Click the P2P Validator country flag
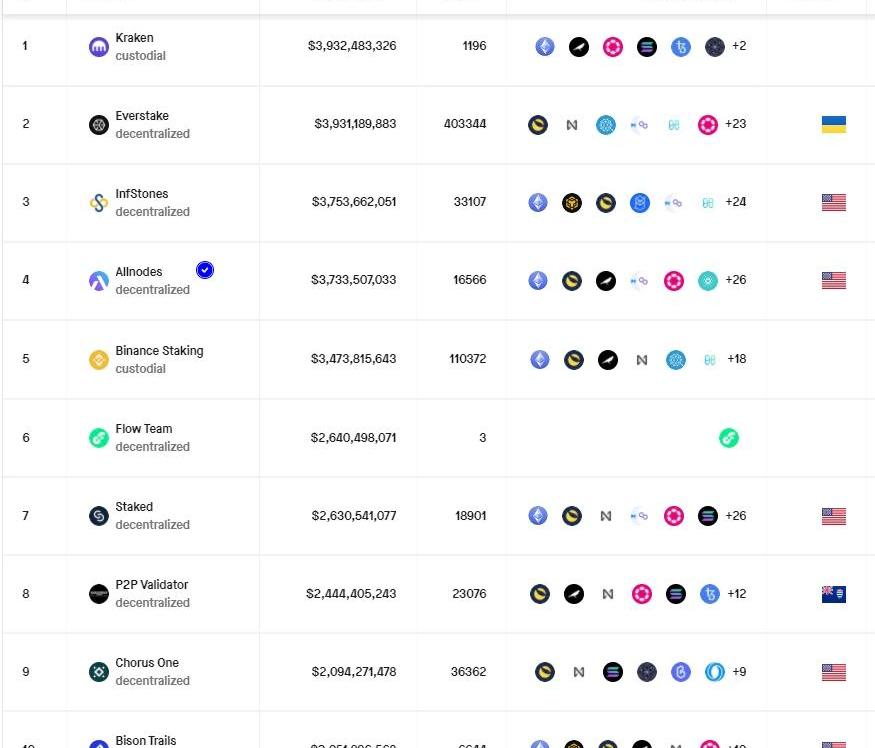Screen dimensions: 875x748 pos(833,594)
